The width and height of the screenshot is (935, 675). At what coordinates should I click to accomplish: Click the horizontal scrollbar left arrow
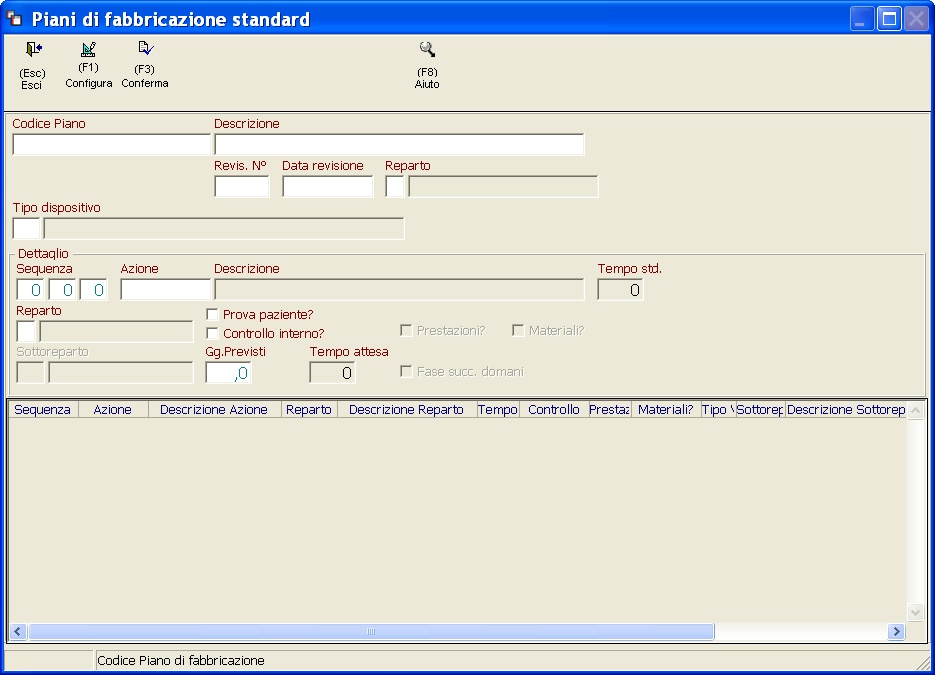(18, 631)
